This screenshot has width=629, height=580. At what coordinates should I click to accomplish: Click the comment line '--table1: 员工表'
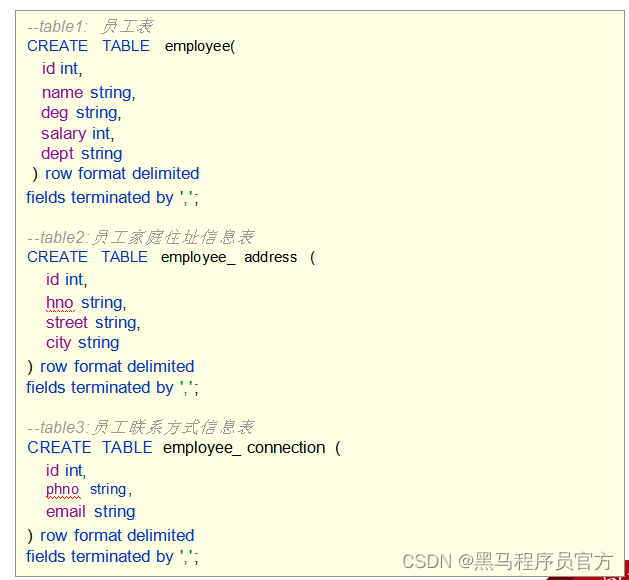(90, 26)
